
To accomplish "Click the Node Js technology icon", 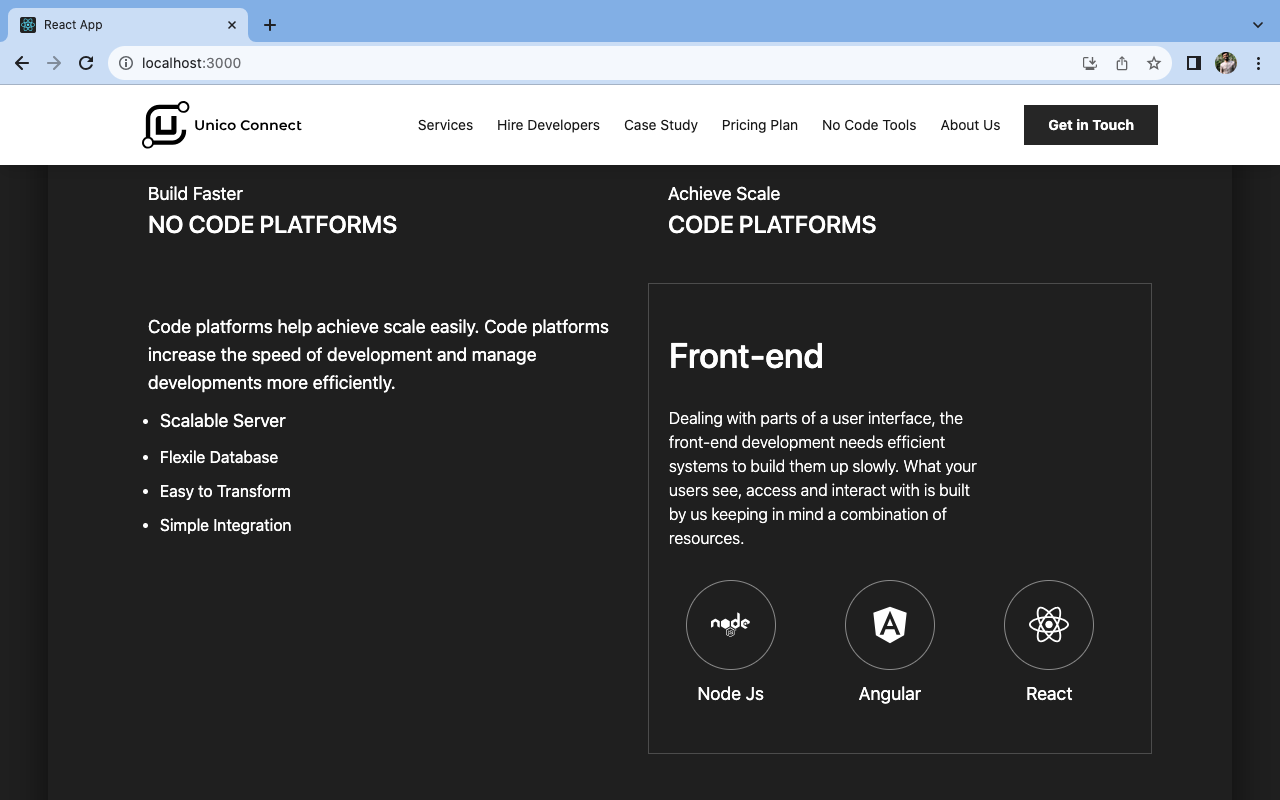I will (730, 624).
